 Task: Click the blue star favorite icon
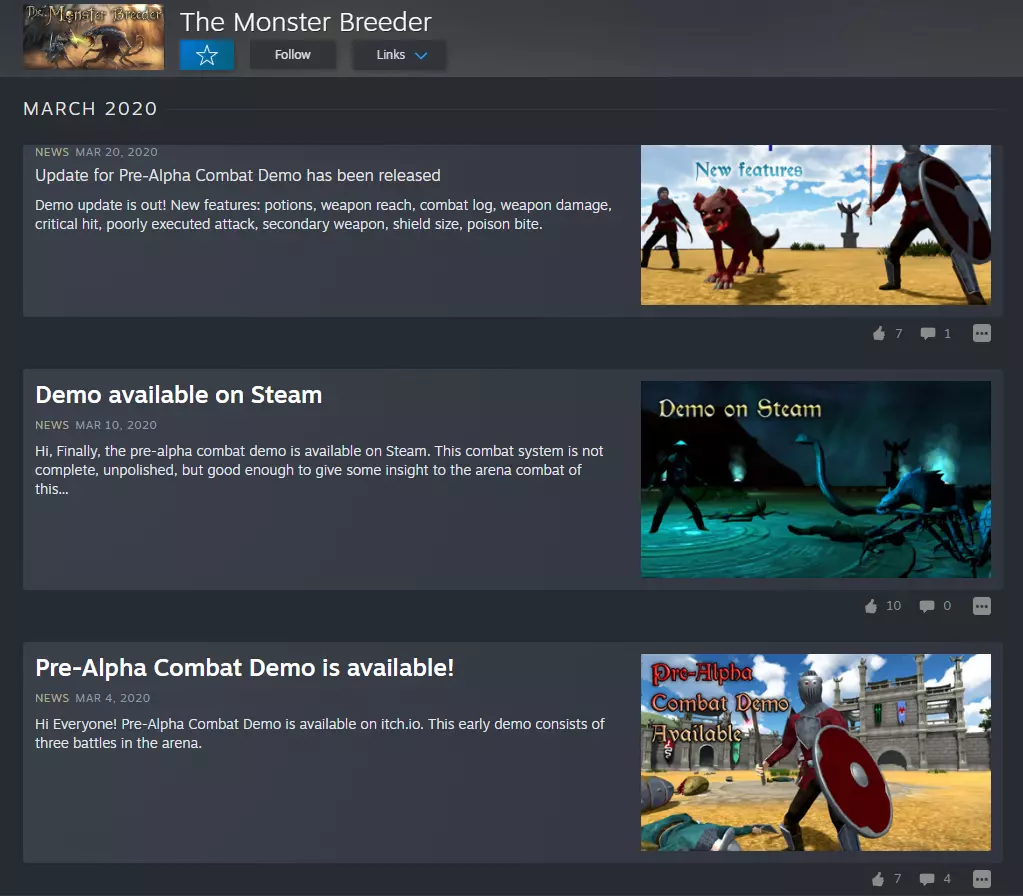point(207,55)
